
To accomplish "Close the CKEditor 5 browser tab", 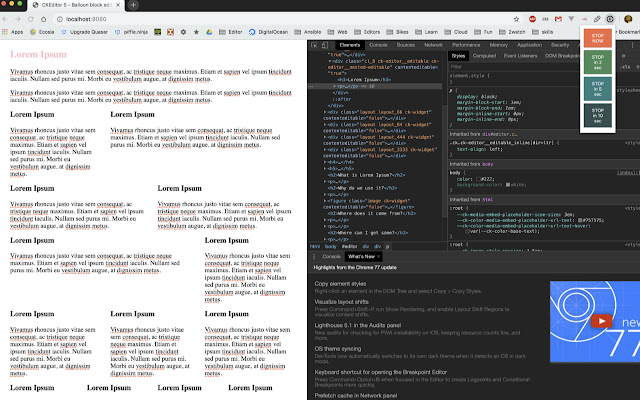I will click(118, 5).
